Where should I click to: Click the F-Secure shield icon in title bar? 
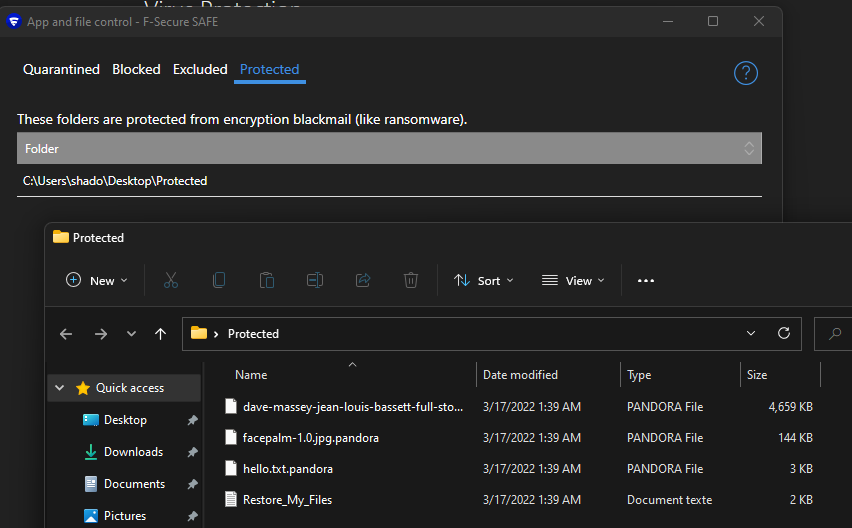[x=14, y=22]
